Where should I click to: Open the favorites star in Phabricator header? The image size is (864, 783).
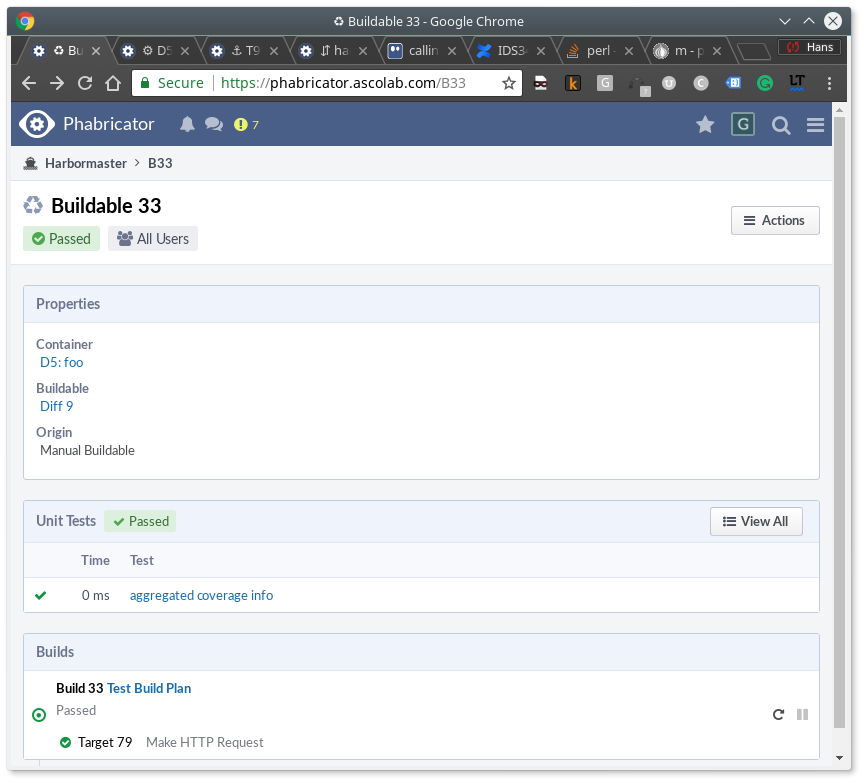[x=705, y=125]
